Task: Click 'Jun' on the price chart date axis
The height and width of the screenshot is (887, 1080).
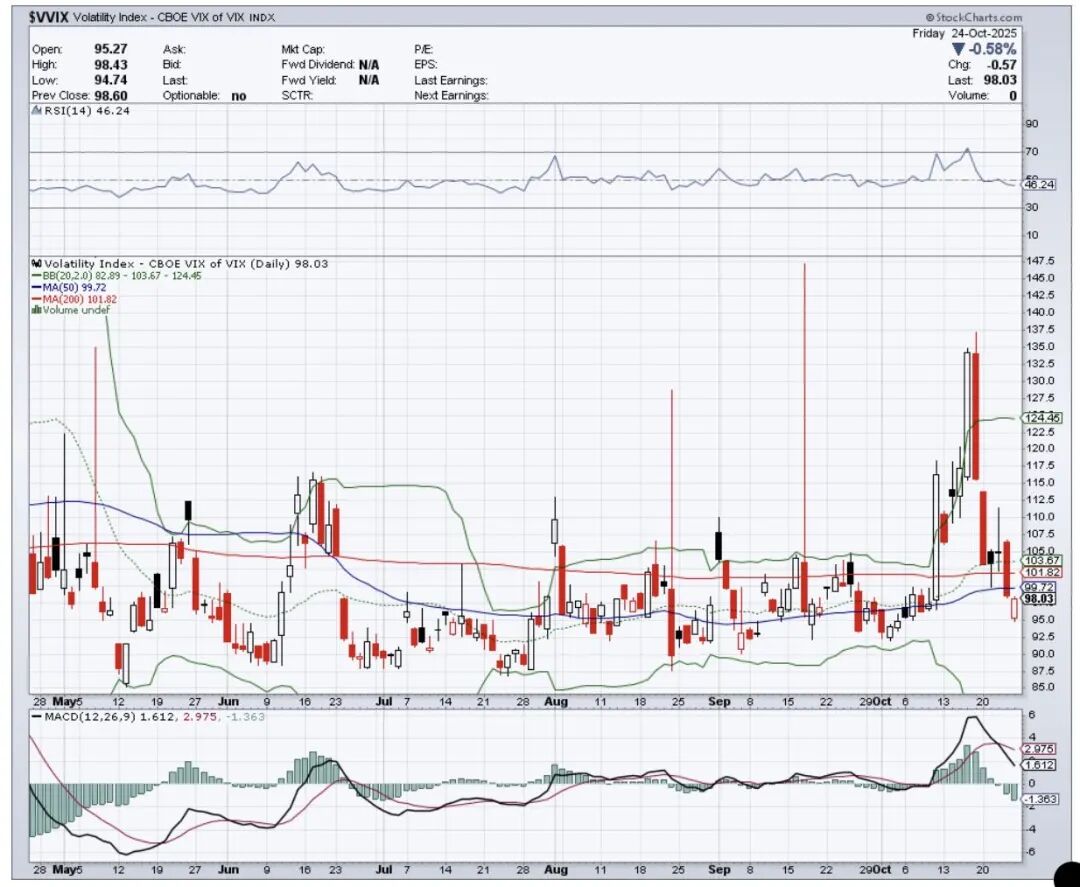Action: pos(228,702)
